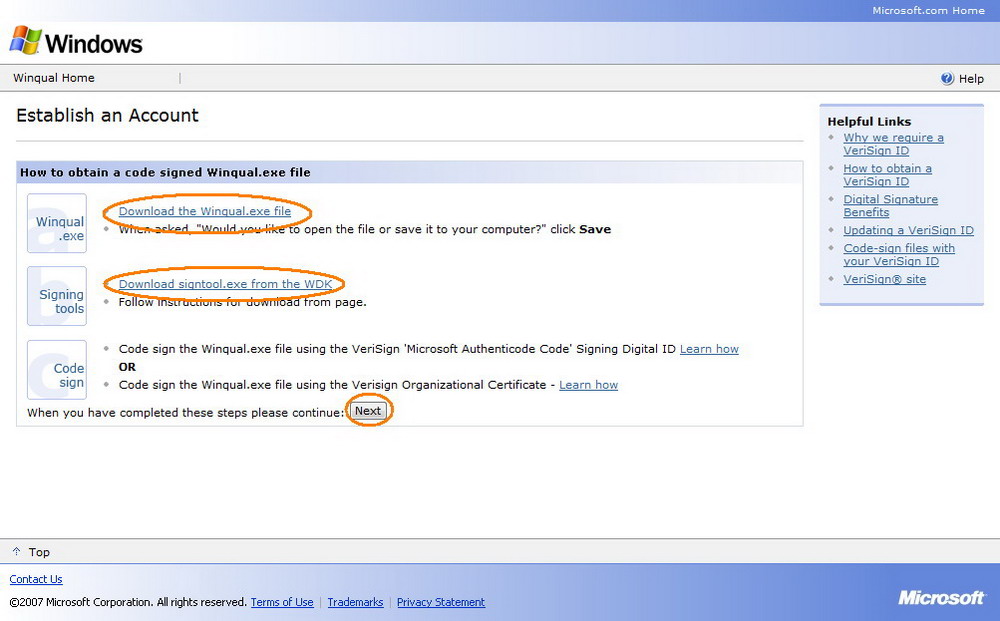Download the Winqual.exe file
The height and width of the screenshot is (621, 1000).
tap(205, 211)
